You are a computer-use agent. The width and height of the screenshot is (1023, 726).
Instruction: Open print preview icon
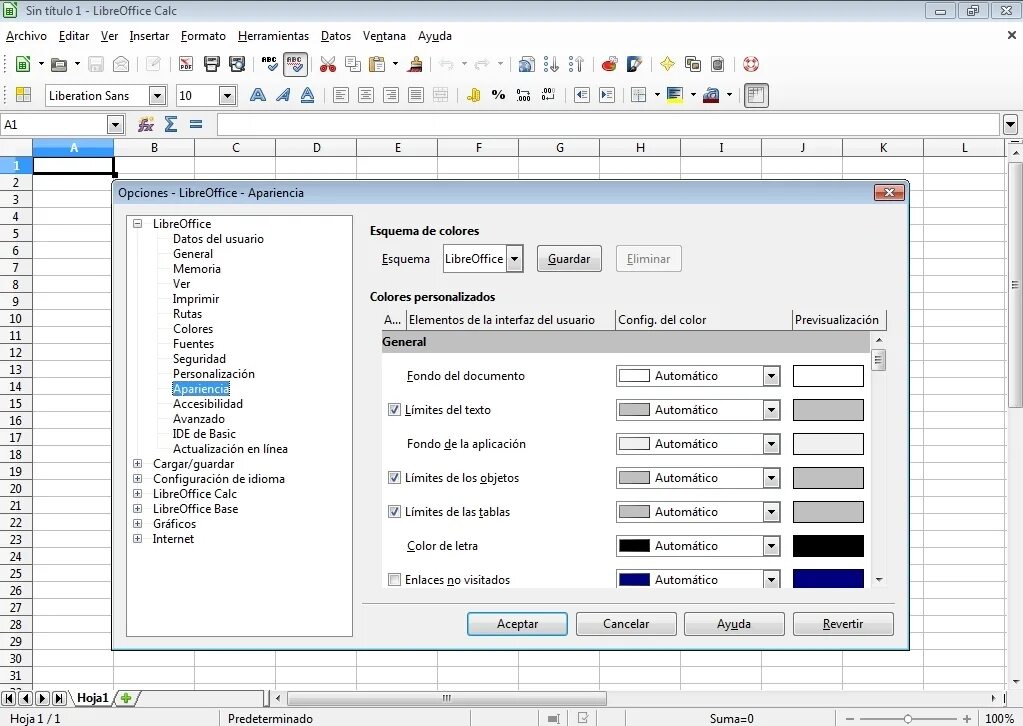[237, 64]
